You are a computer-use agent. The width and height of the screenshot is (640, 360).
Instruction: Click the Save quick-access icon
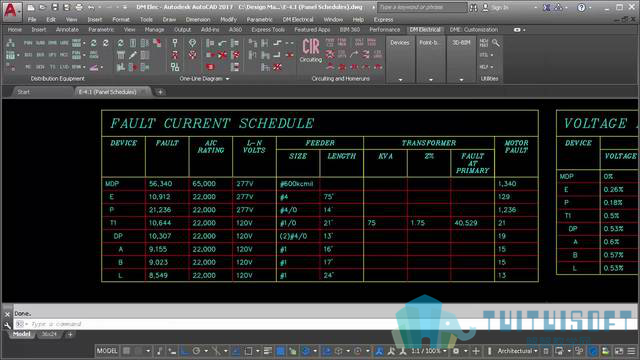click(x=55, y=7)
